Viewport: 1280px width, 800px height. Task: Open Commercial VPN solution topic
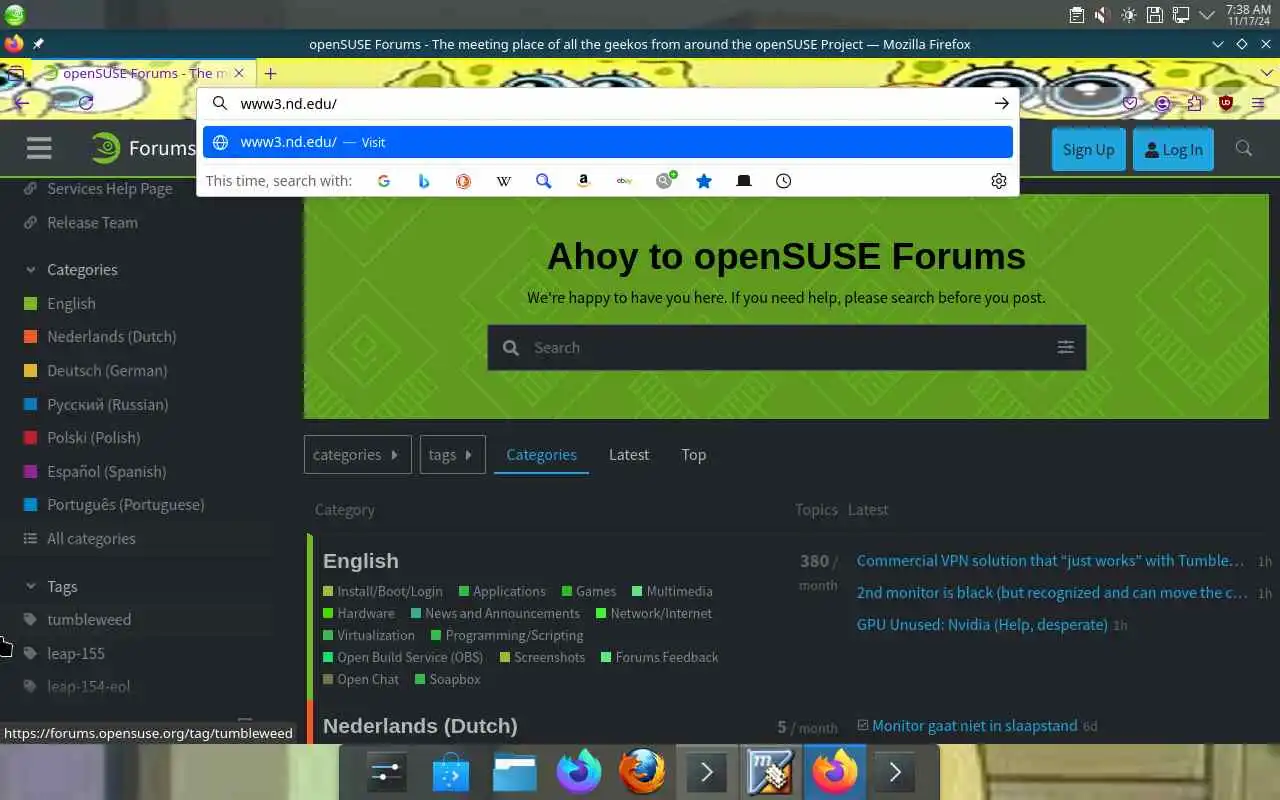point(1050,561)
